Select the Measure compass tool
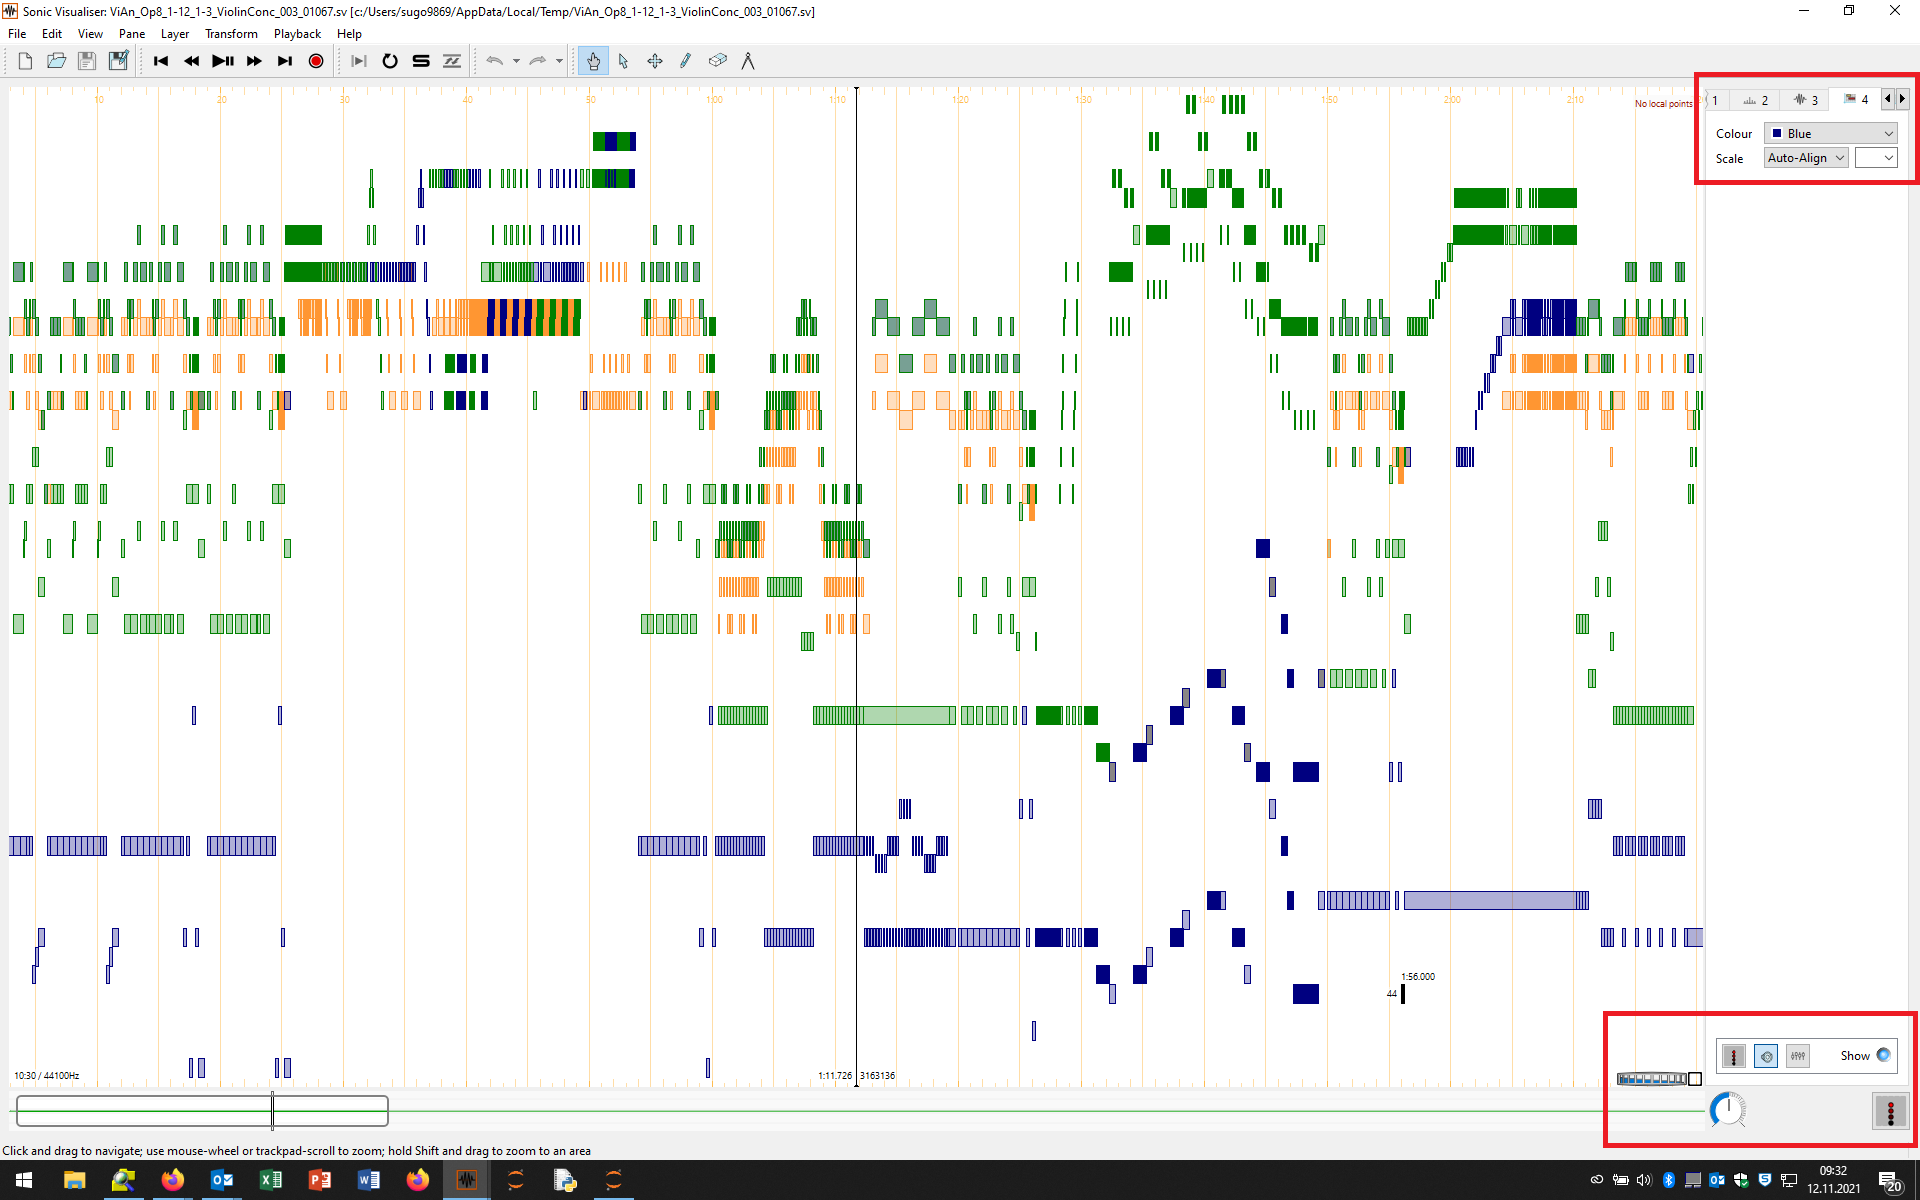1920x1200 pixels. point(747,61)
